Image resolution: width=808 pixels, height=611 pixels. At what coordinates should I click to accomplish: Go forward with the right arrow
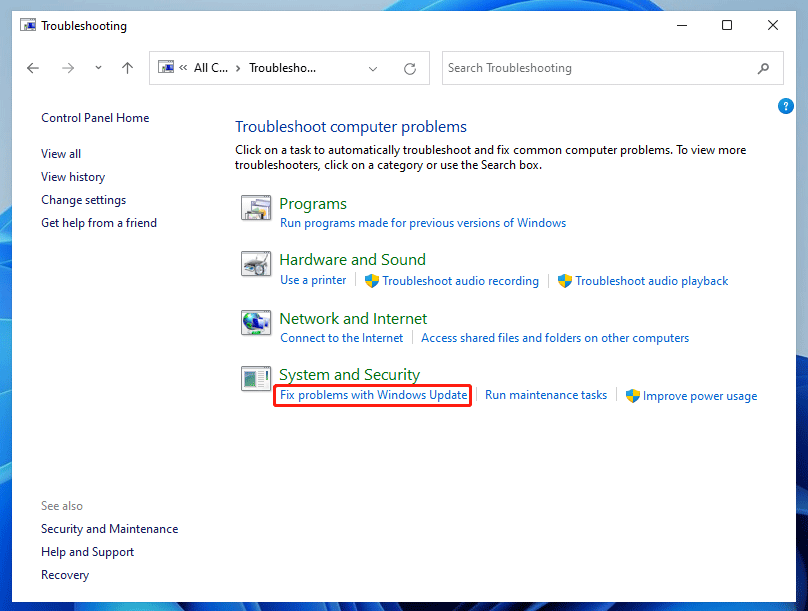(x=68, y=68)
